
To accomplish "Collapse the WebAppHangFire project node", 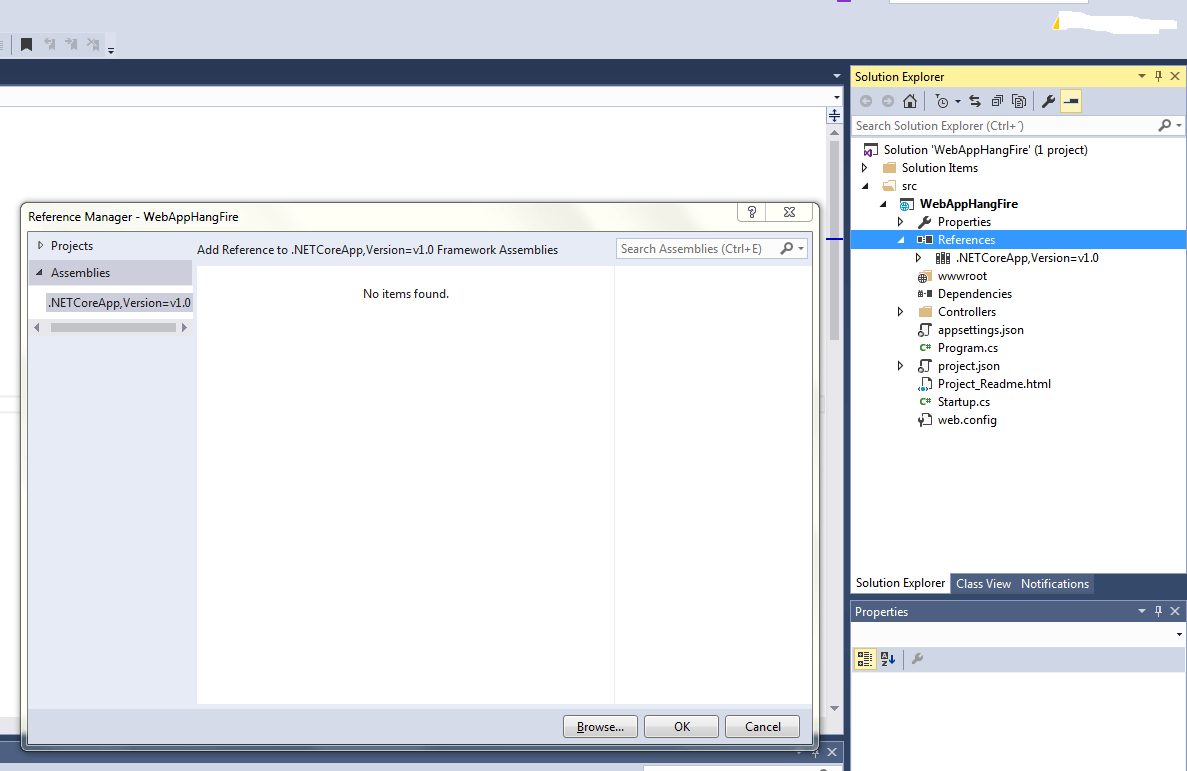I will (x=883, y=204).
